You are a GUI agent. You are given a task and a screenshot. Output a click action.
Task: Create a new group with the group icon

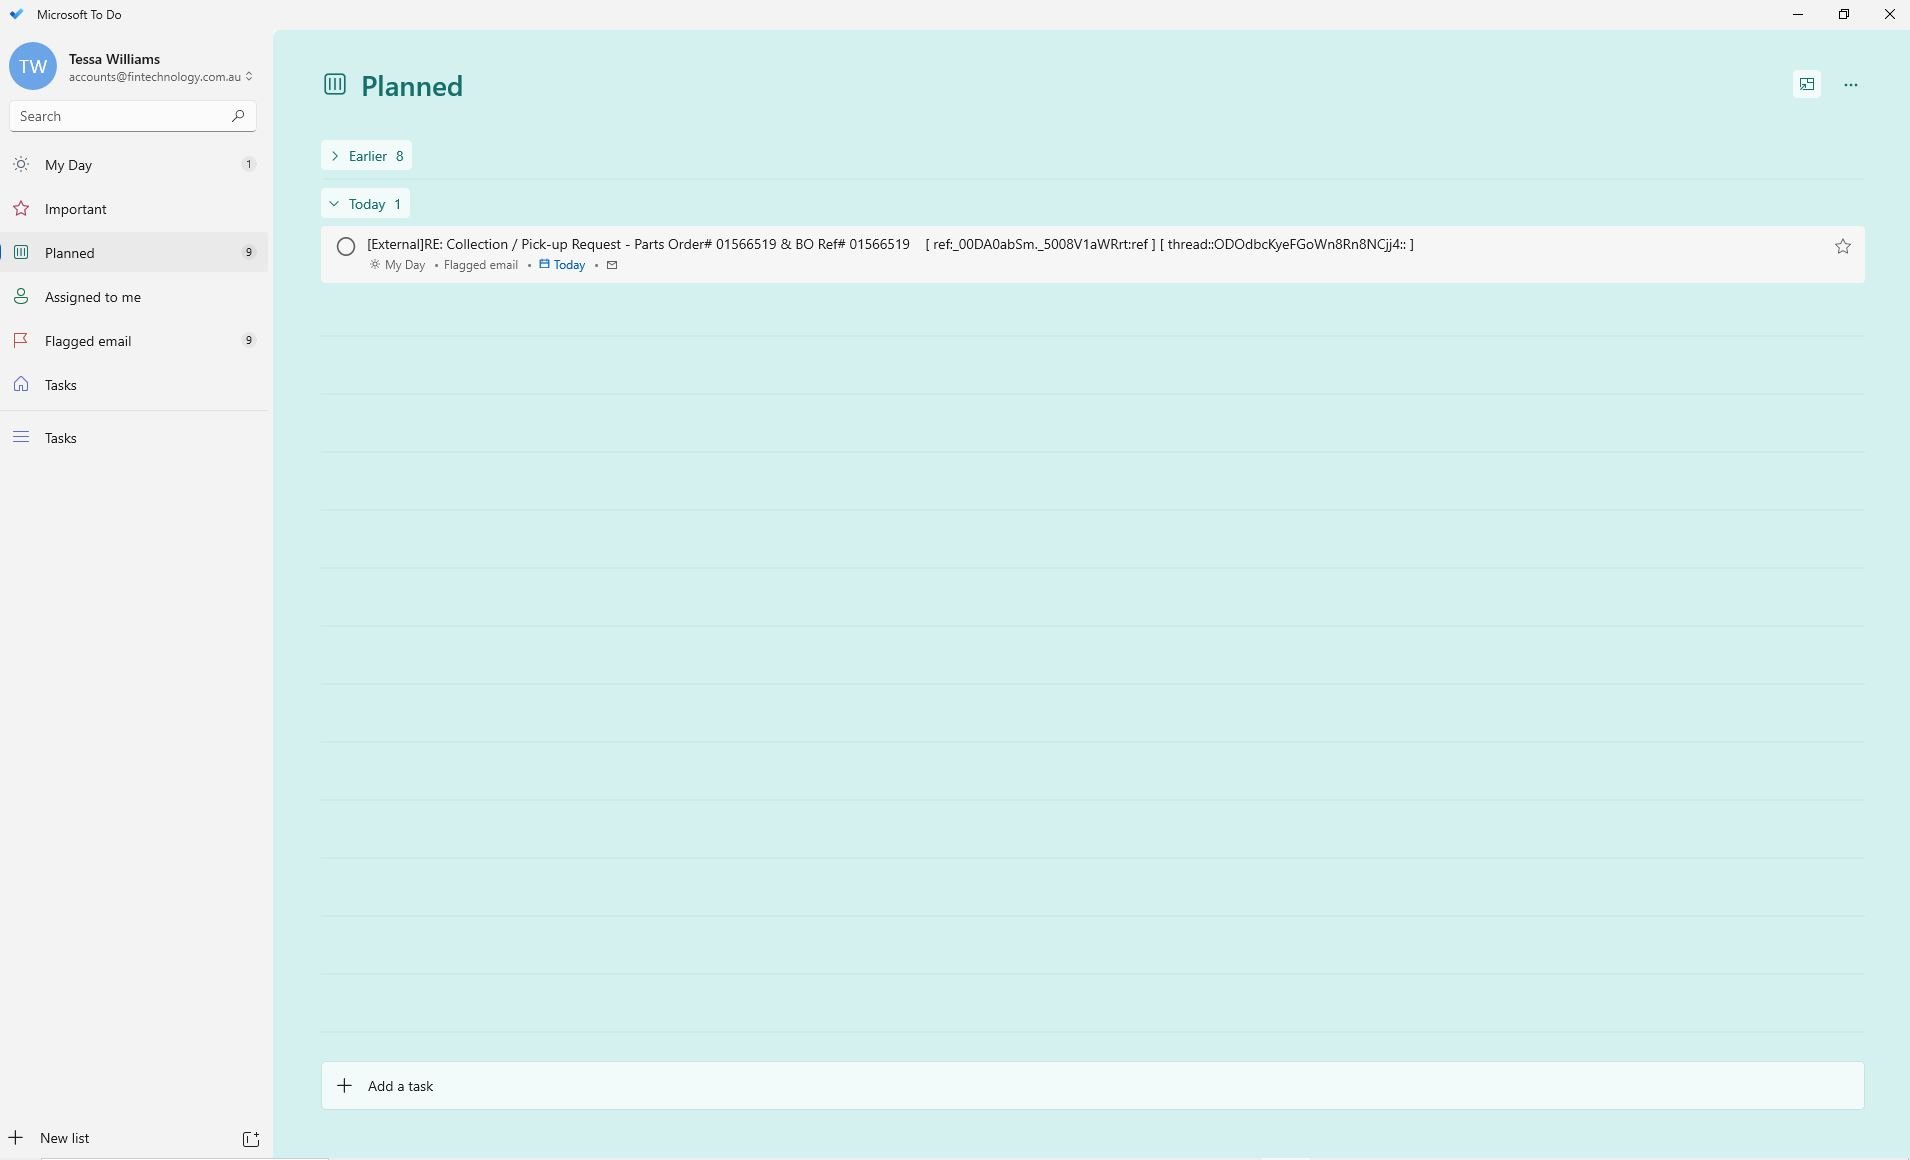point(251,1139)
